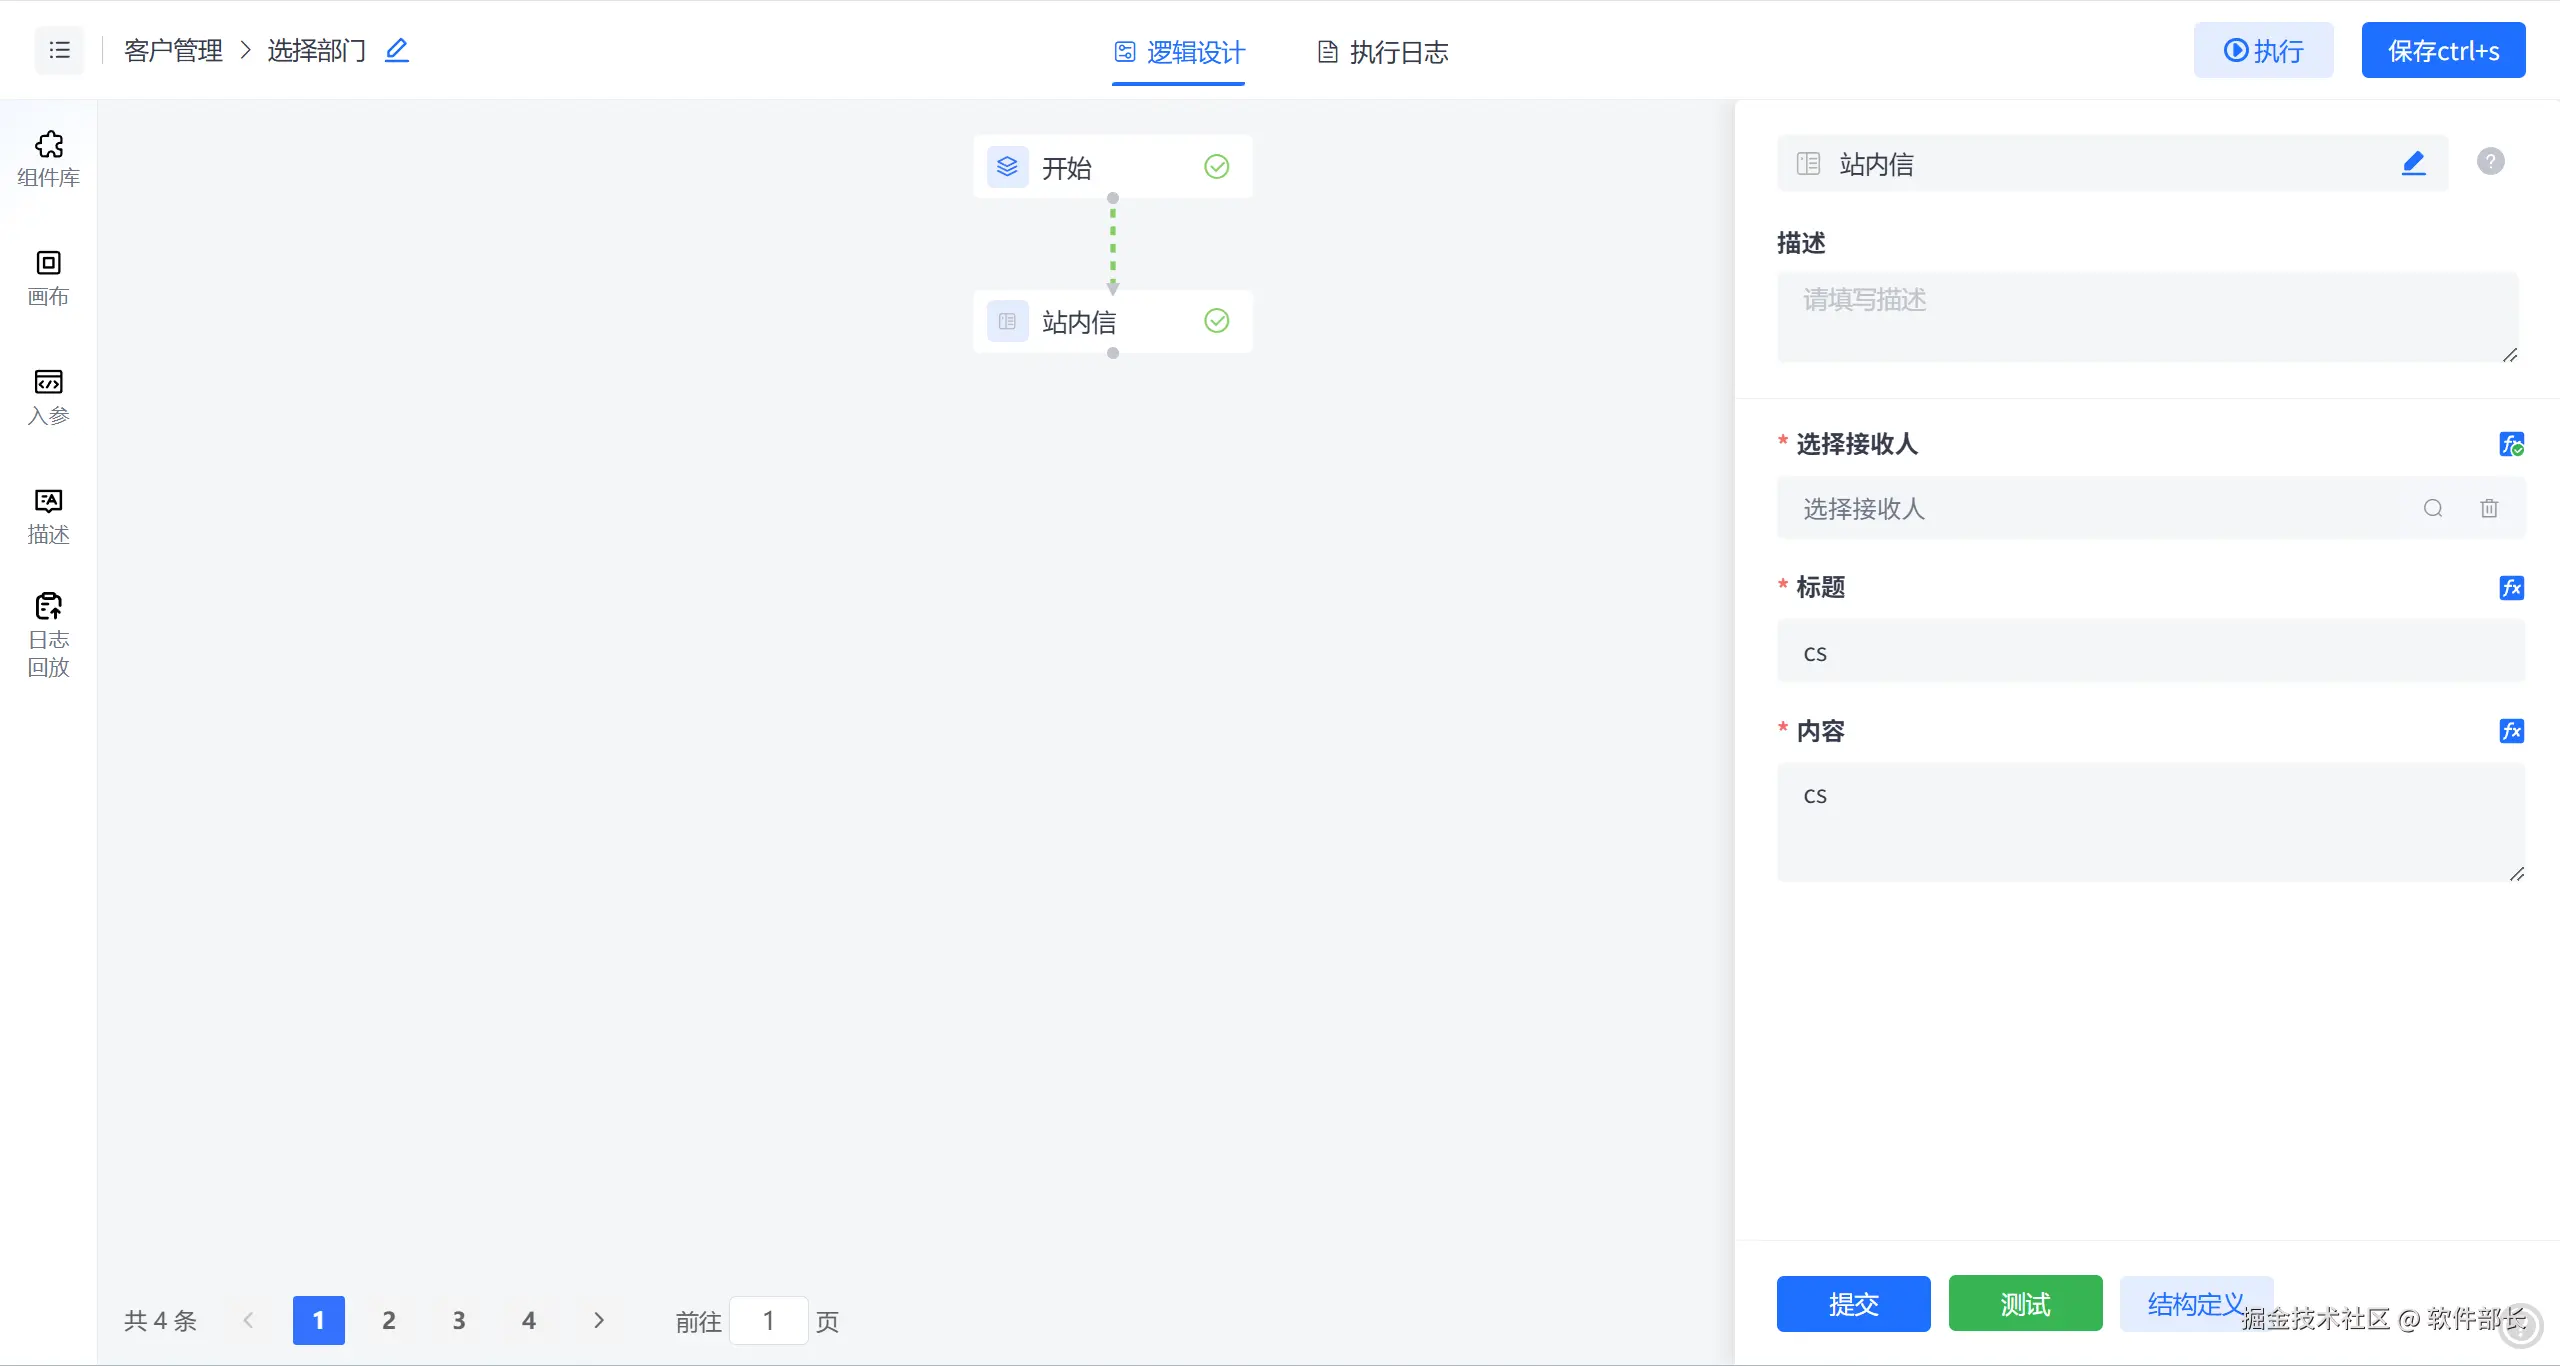Go to page 3 in pagination

[x=459, y=1320]
